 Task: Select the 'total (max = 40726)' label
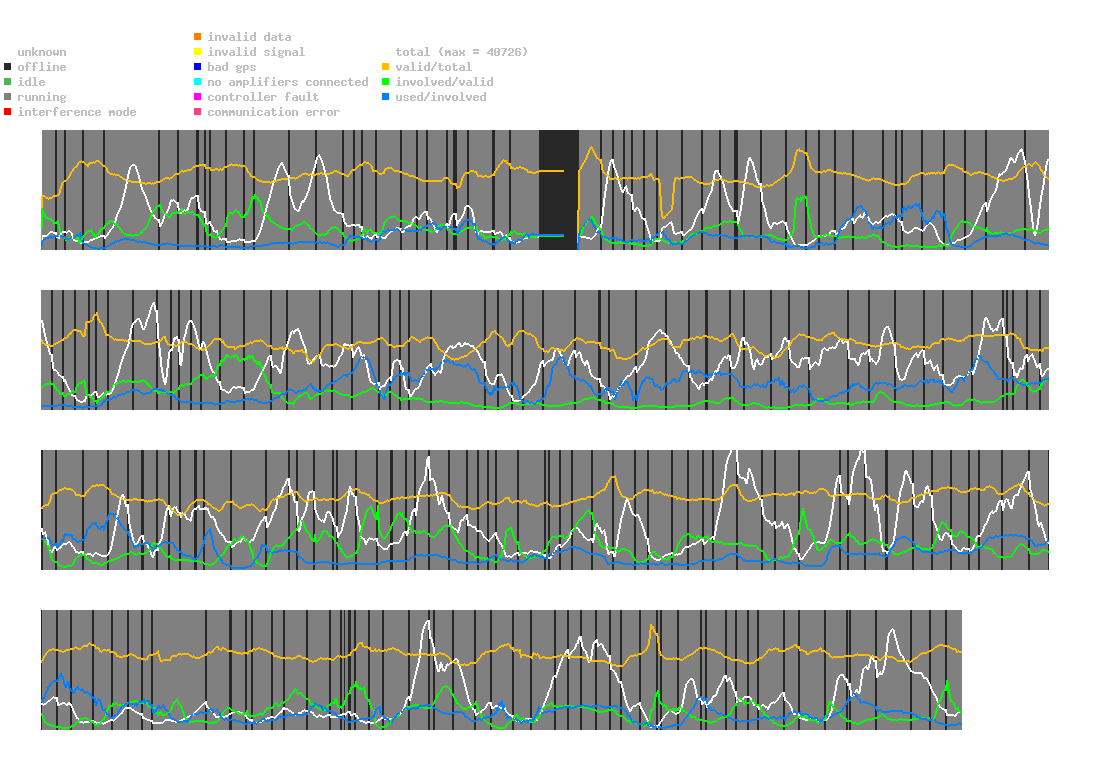(462, 52)
